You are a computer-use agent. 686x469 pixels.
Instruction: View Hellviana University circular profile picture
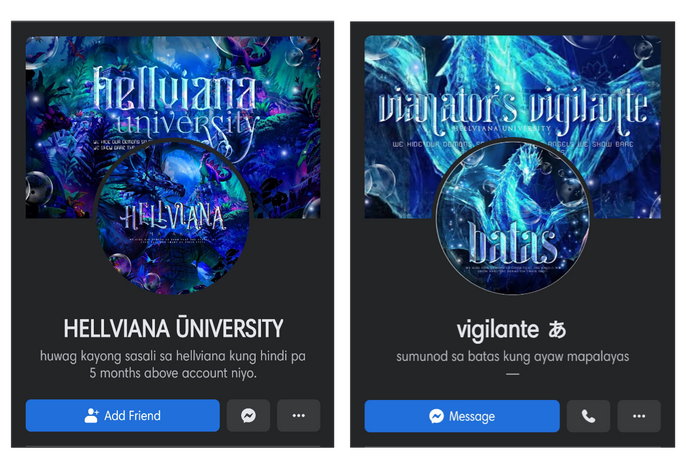point(172,217)
